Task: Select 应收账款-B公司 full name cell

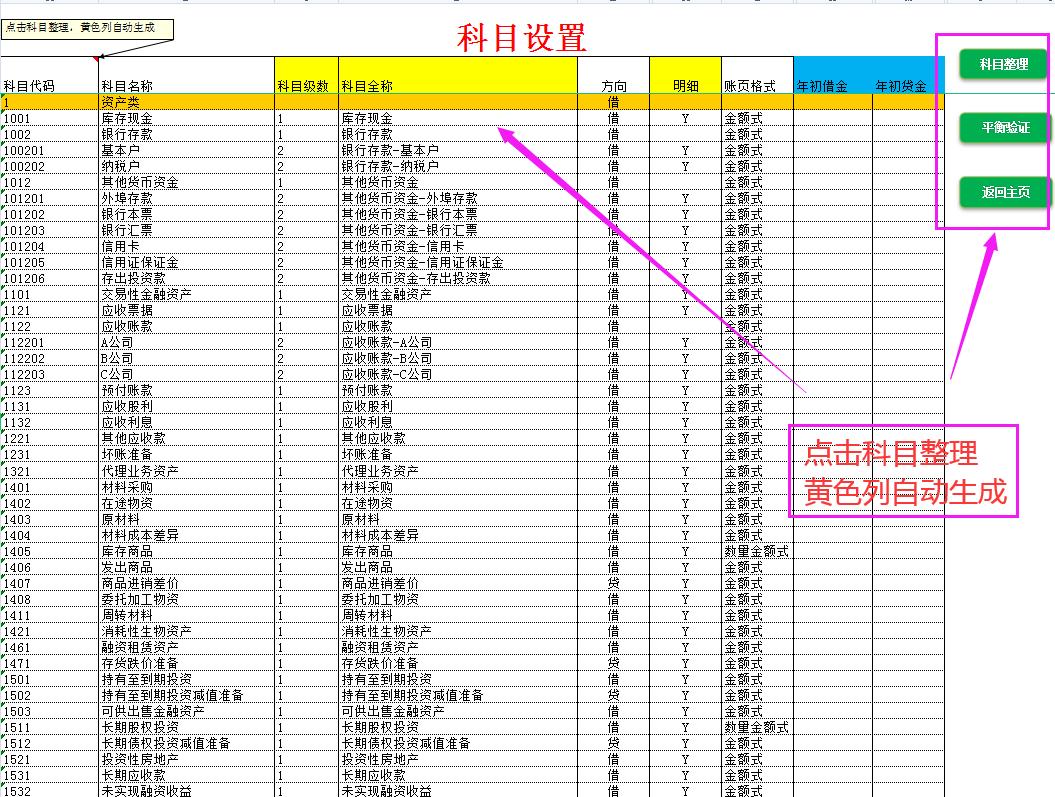Action: (458, 358)
